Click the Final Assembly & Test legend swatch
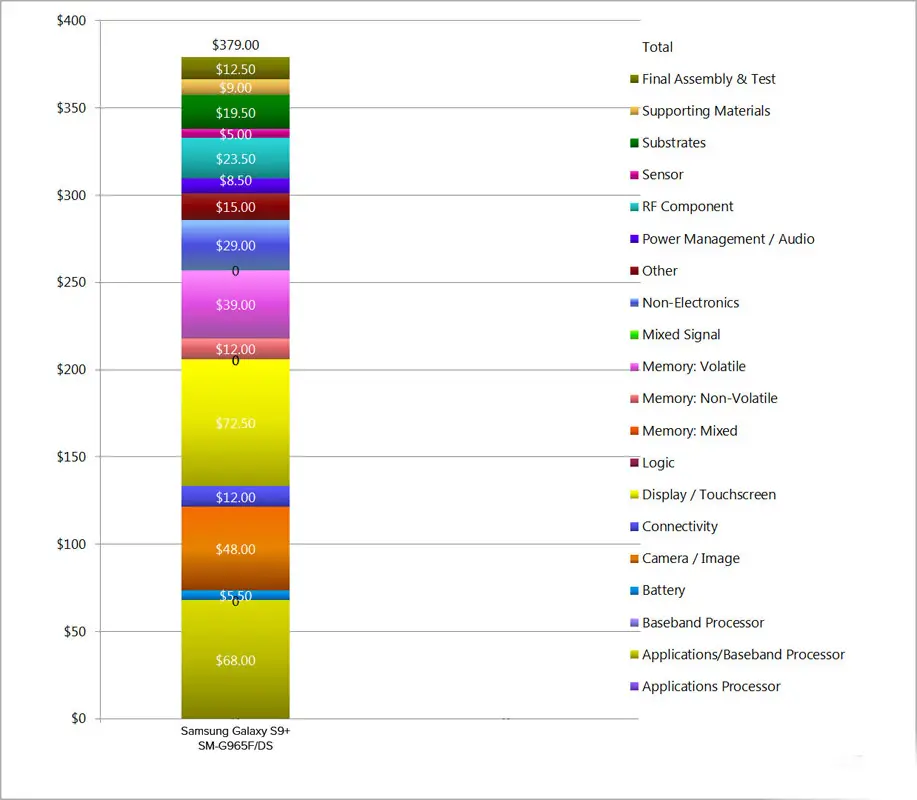This screenshot has width=917, height=800. pos(634,79)
